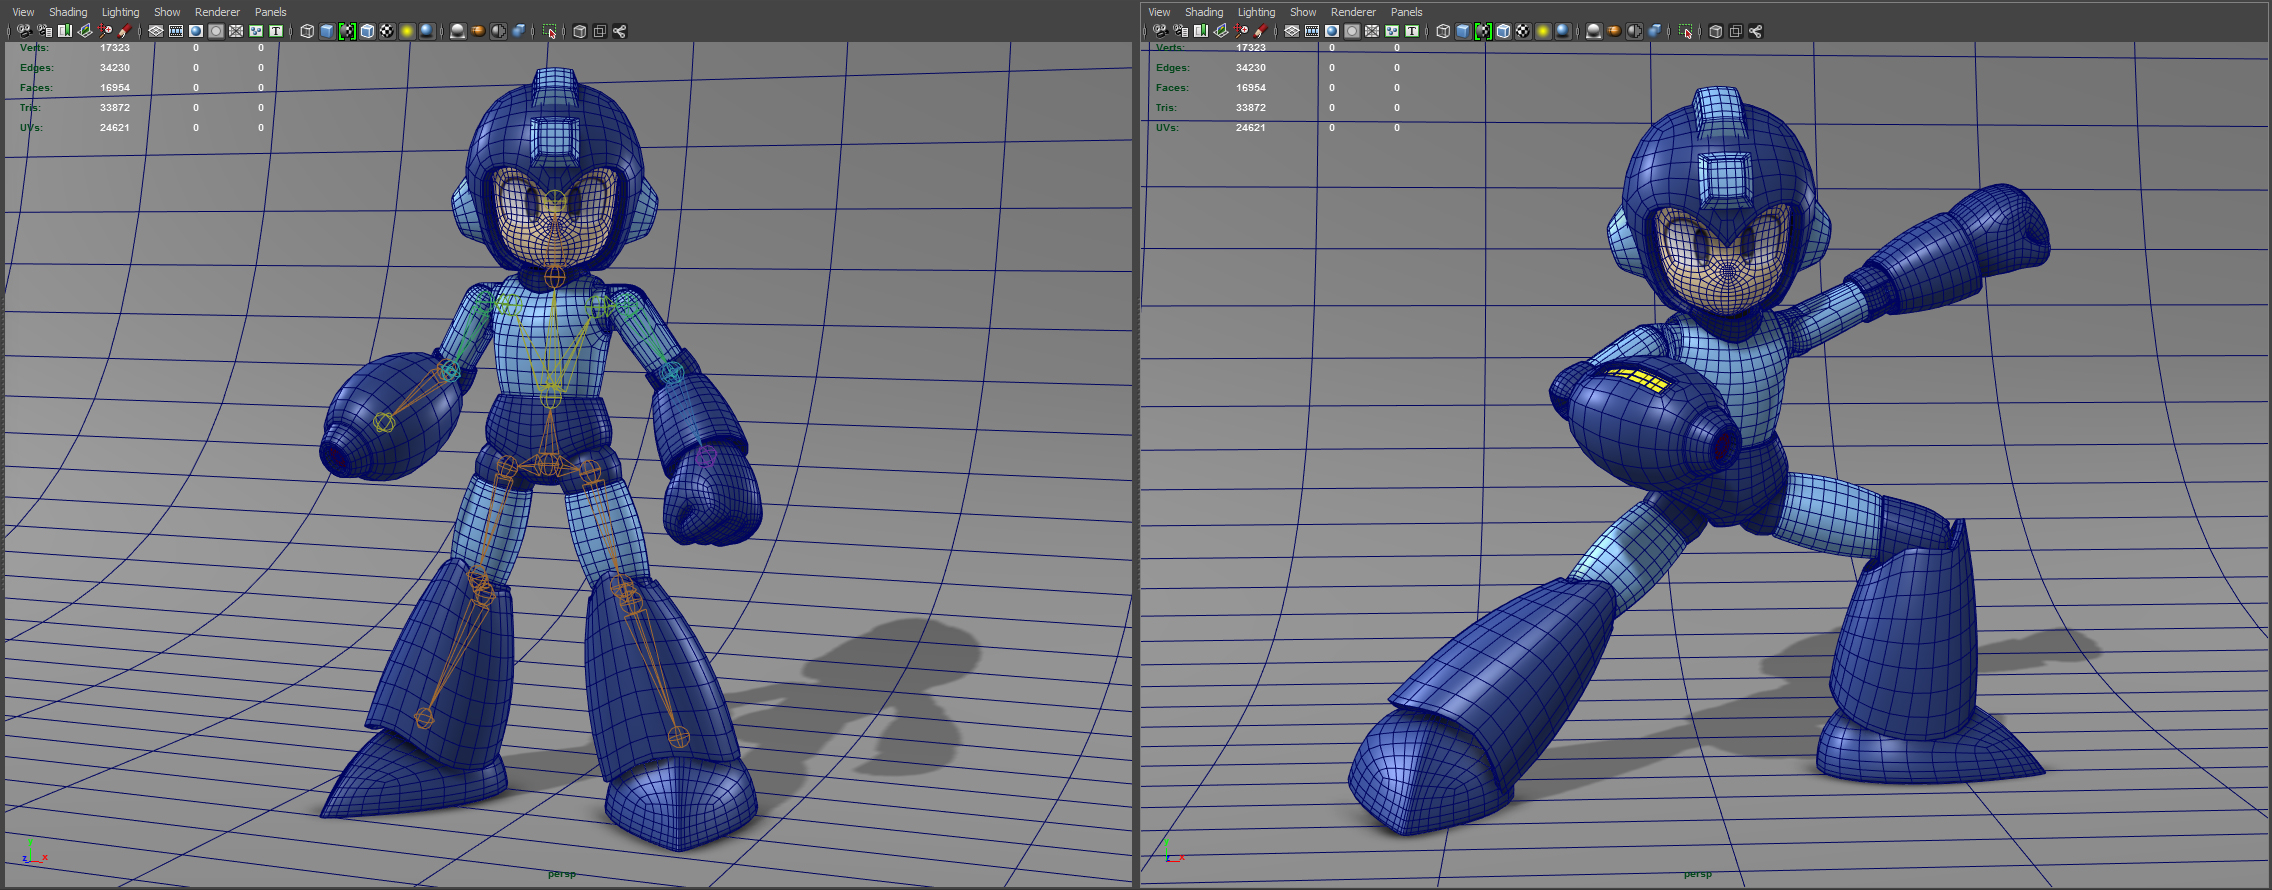Click Grid icon in right viewport toolbar

click(1292, 31)
